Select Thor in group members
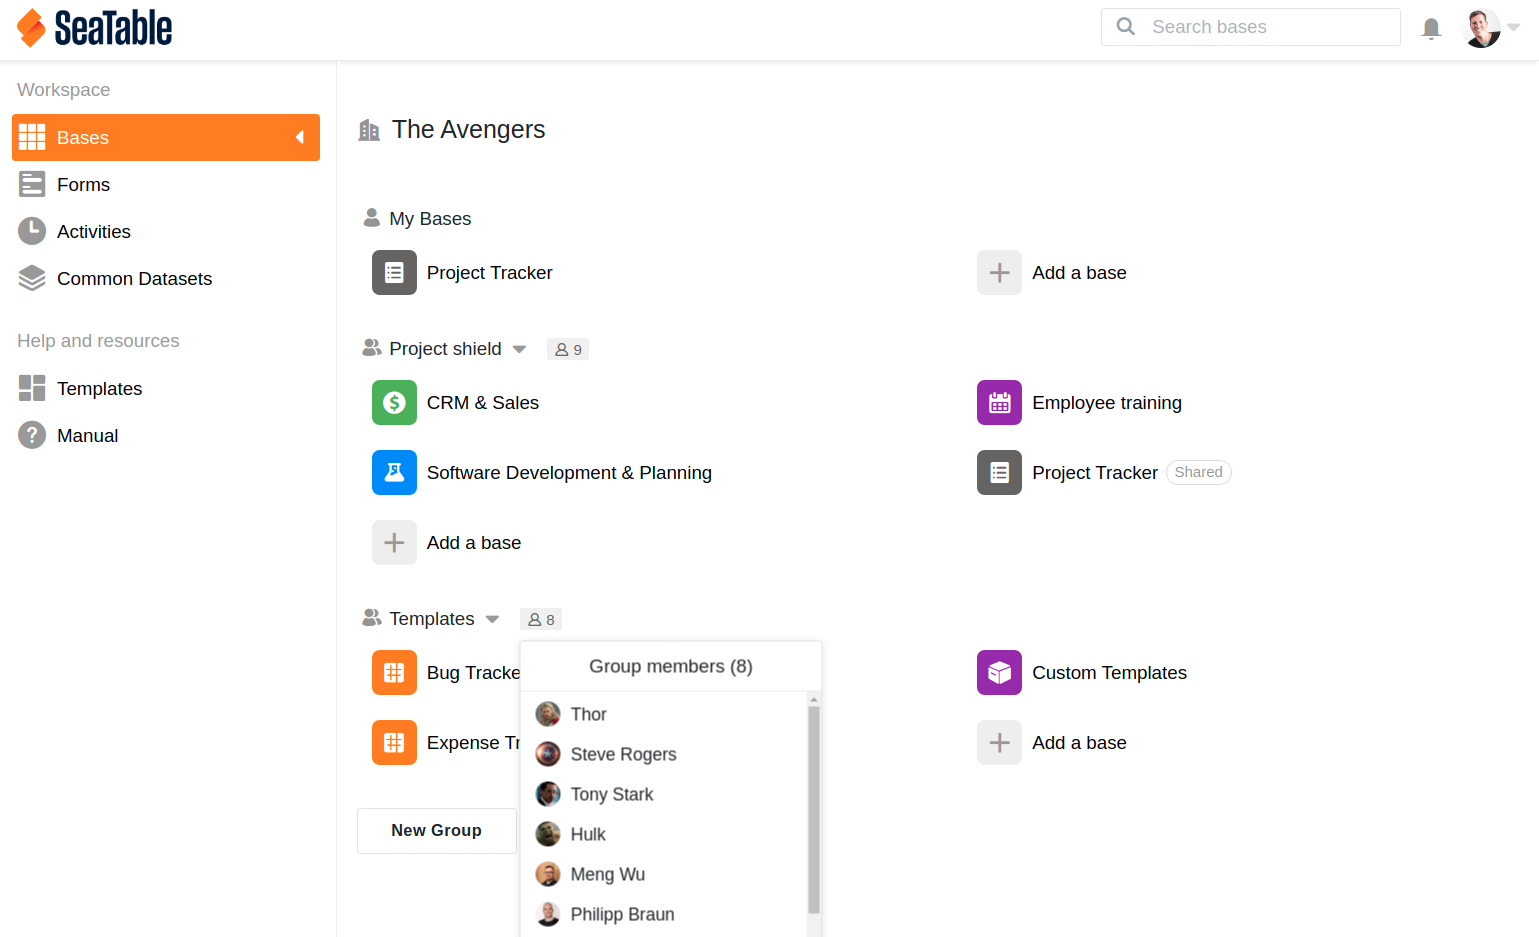1539x937 pixels. click(x=664, y=714)
